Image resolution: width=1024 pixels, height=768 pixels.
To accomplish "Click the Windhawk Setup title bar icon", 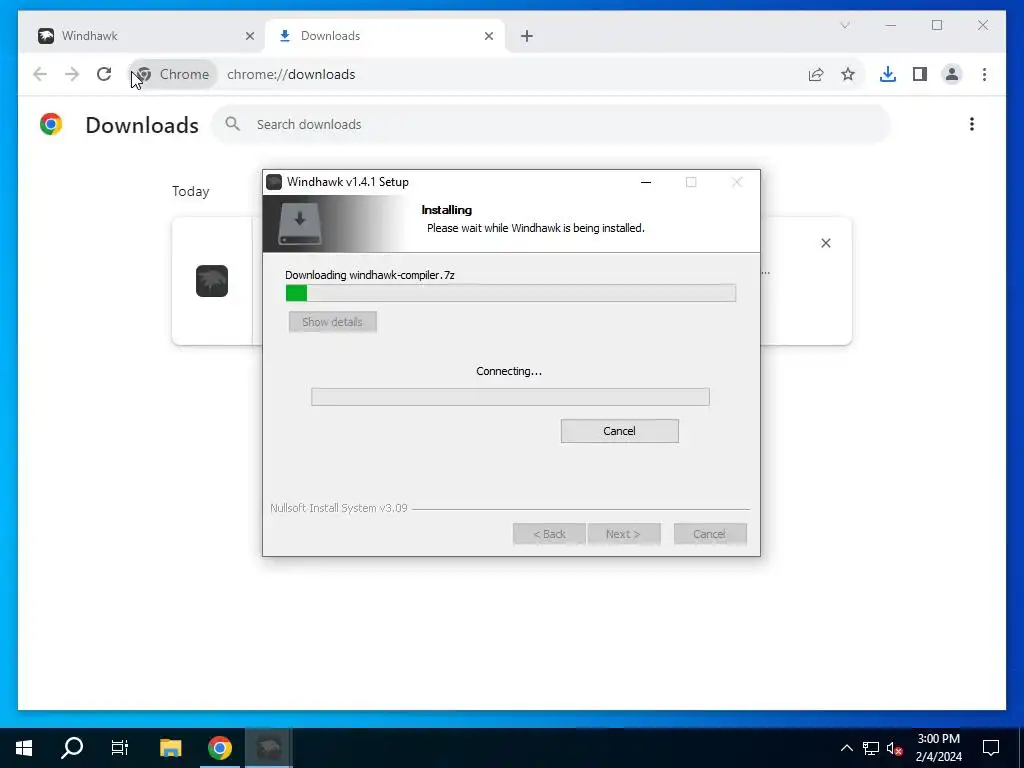I will (274, 182).
